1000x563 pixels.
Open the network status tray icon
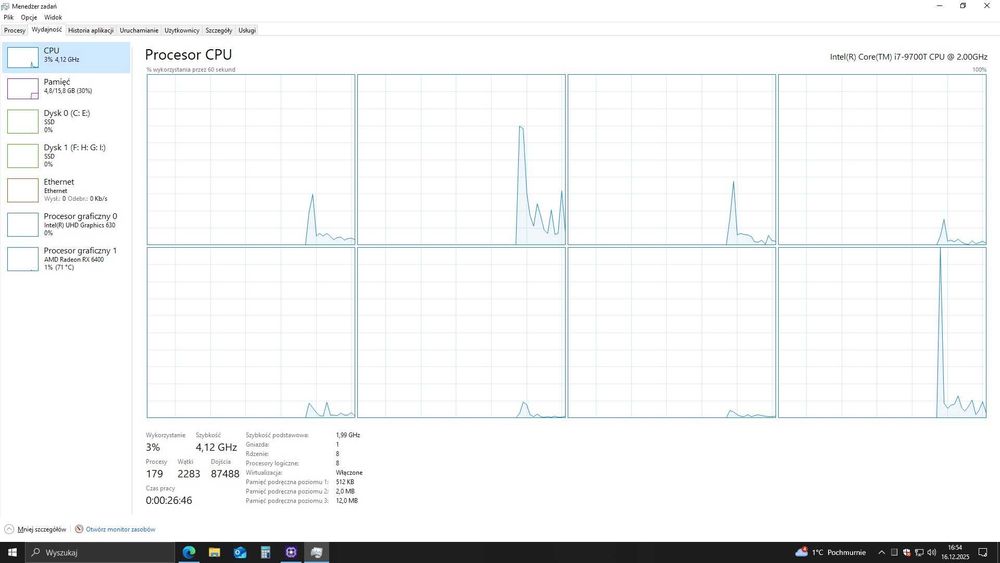click(x=919, y=552)
